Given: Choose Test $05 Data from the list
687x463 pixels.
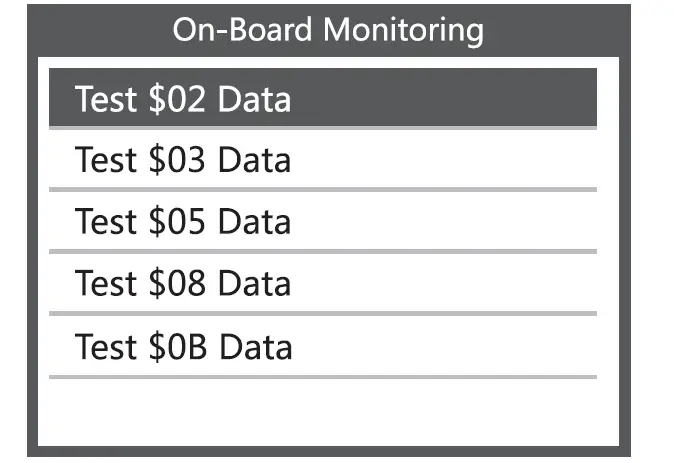Looking at the screenshot, I should [322, 221].
